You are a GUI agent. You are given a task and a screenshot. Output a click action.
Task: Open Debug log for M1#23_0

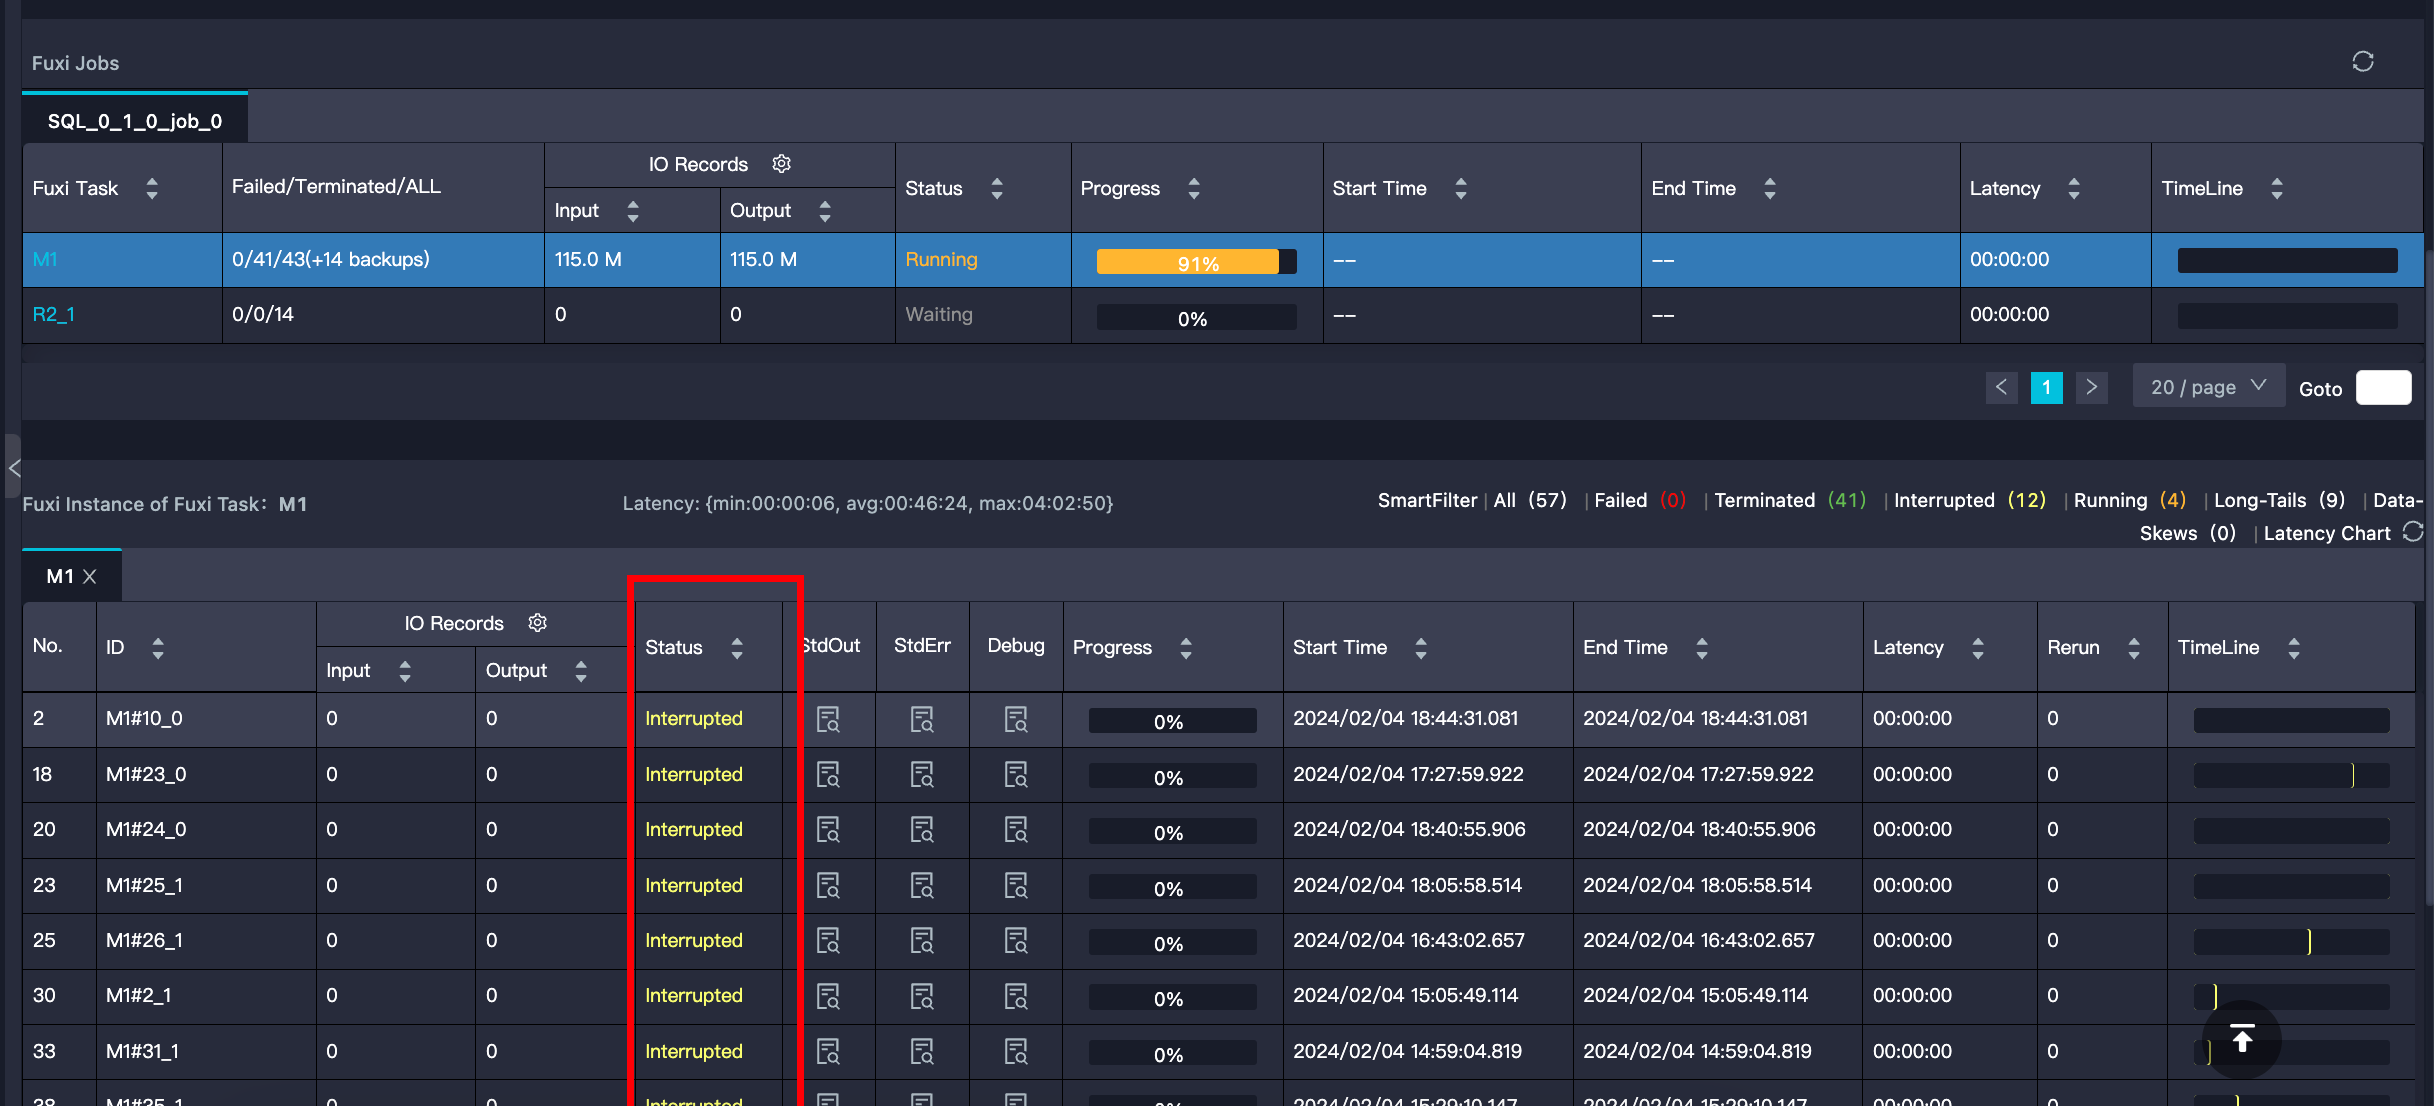(x=1016, y=774)
